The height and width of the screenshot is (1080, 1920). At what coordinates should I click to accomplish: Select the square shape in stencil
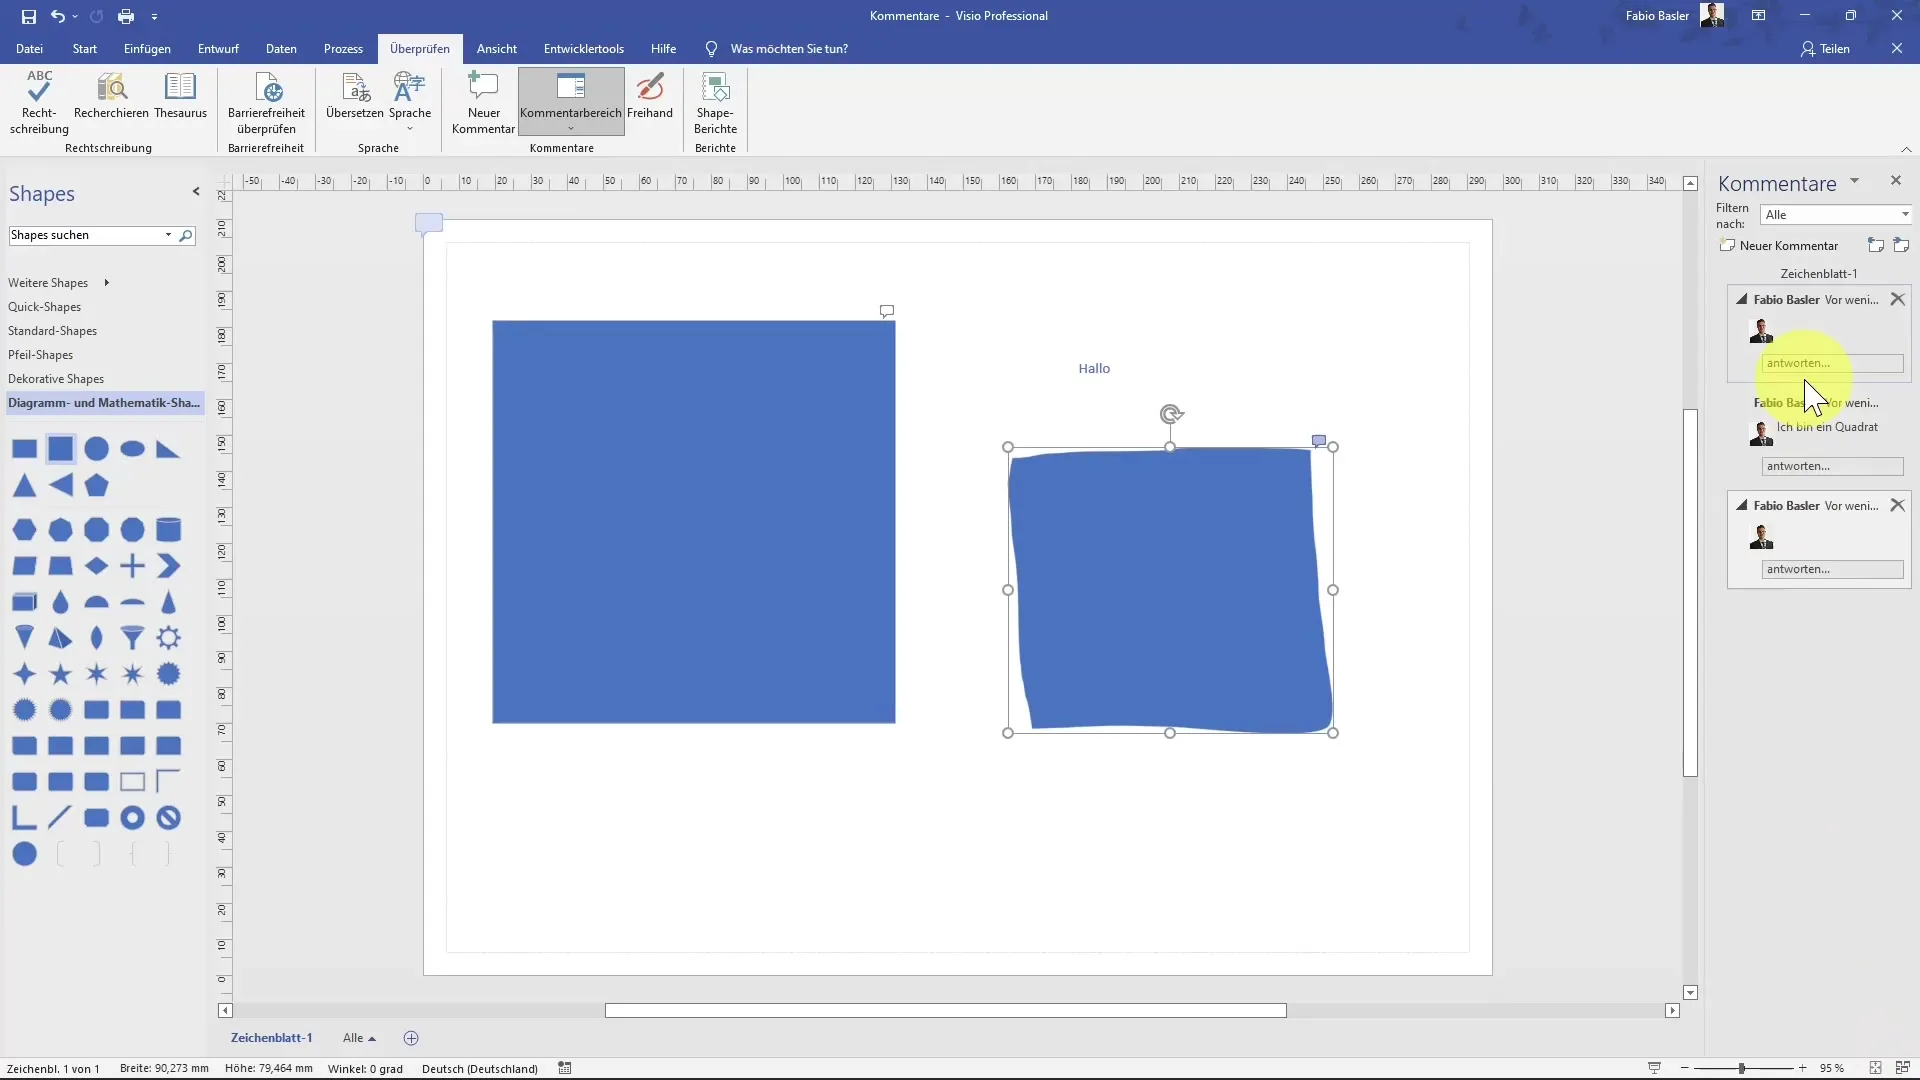click(x=60, y=448)
